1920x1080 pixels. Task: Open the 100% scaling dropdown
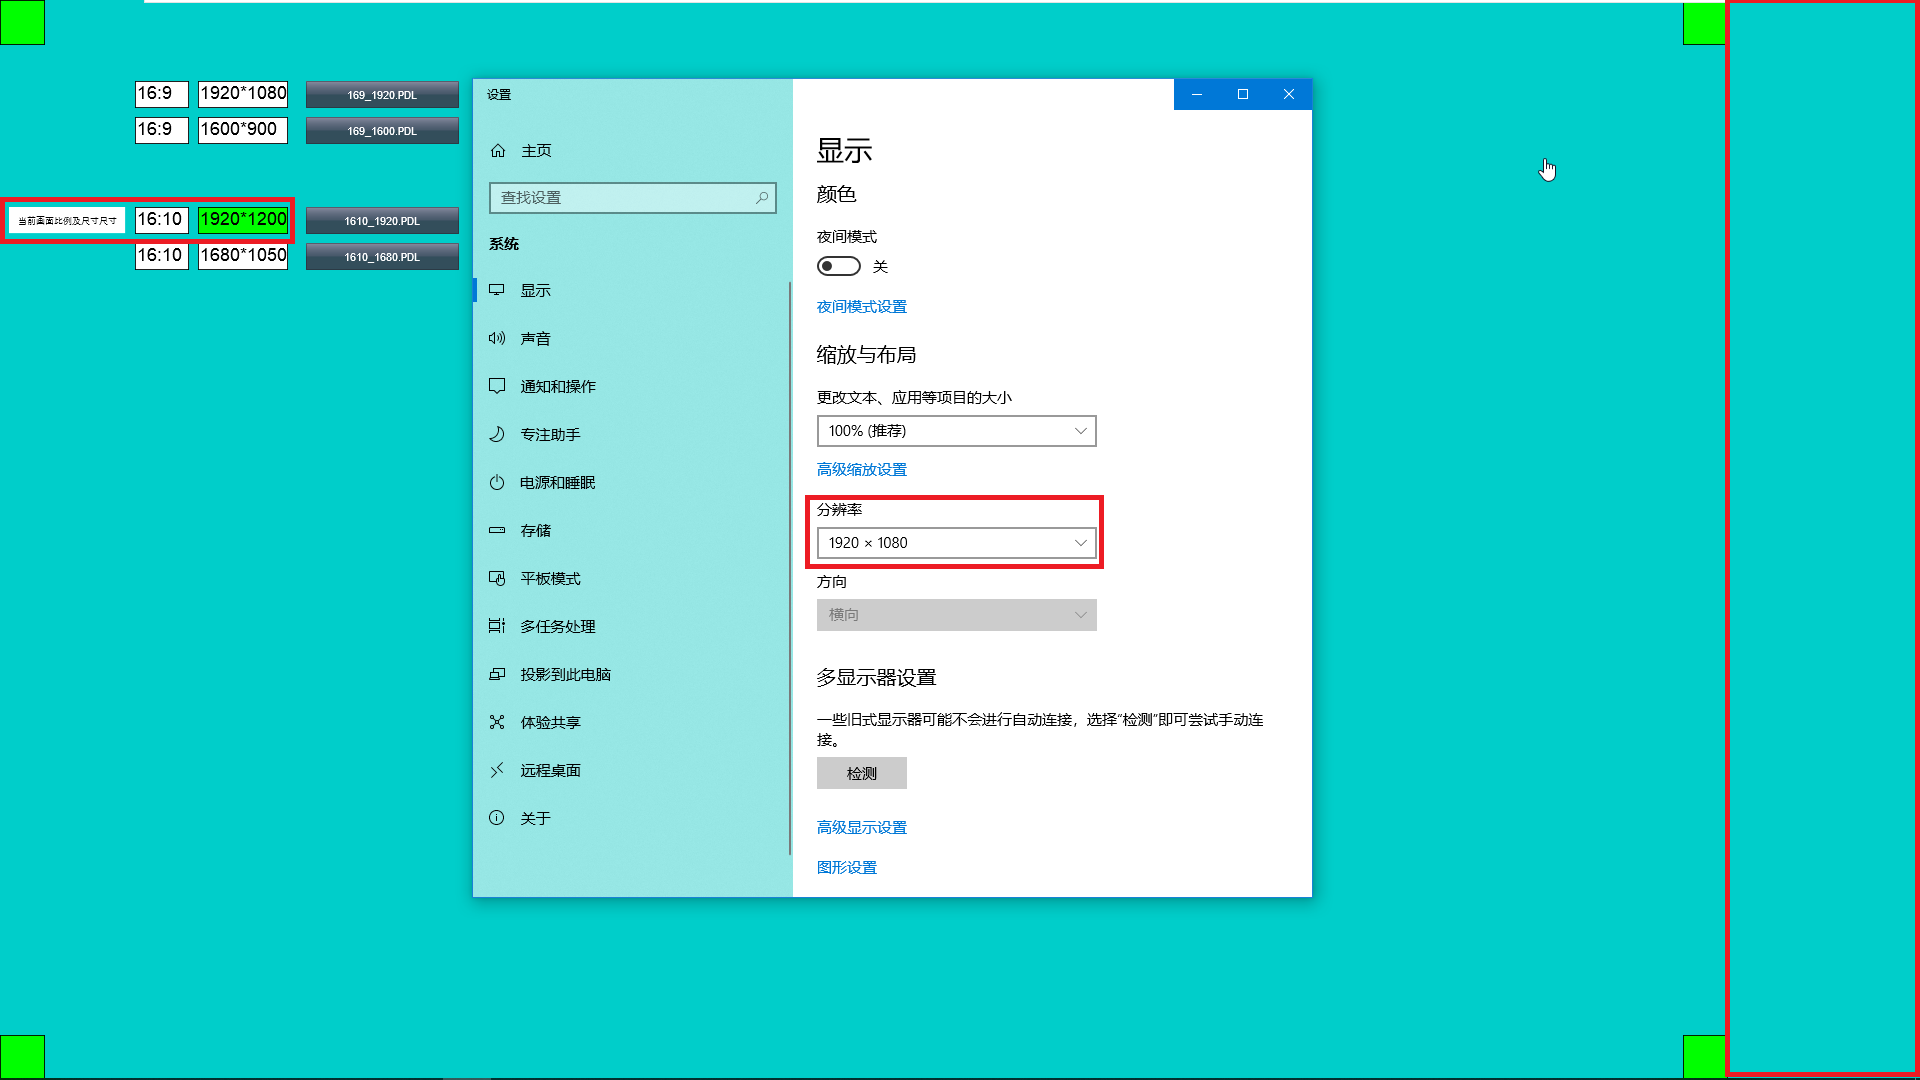tap(956, 431)
